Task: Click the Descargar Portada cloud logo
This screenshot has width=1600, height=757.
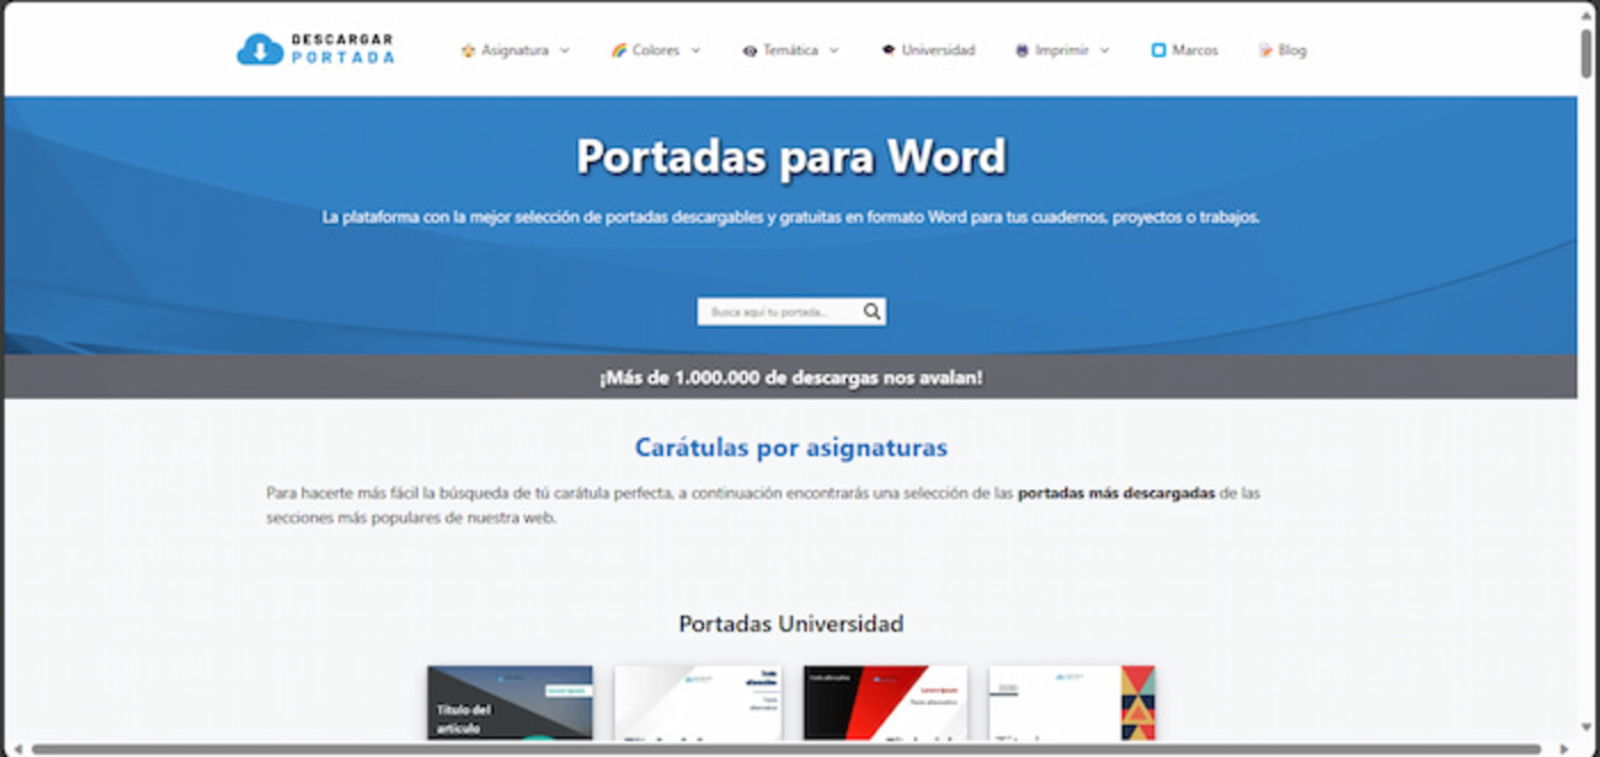Action: [x=260, y=49]
